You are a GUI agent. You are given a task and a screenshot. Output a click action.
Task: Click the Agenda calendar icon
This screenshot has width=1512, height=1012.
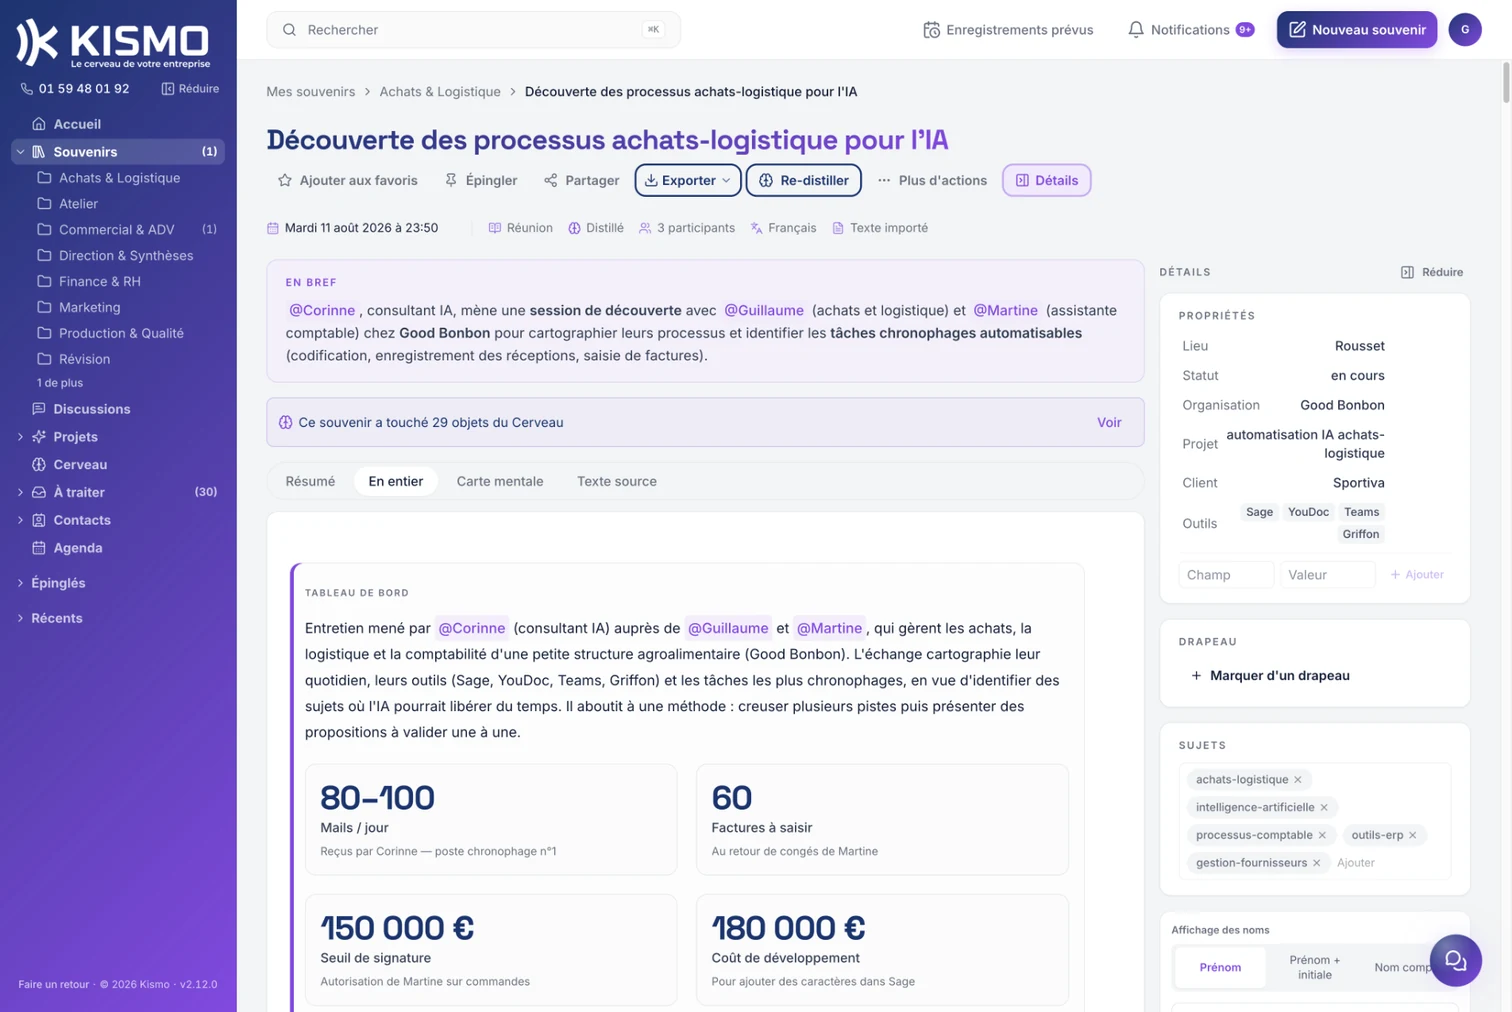39,548
